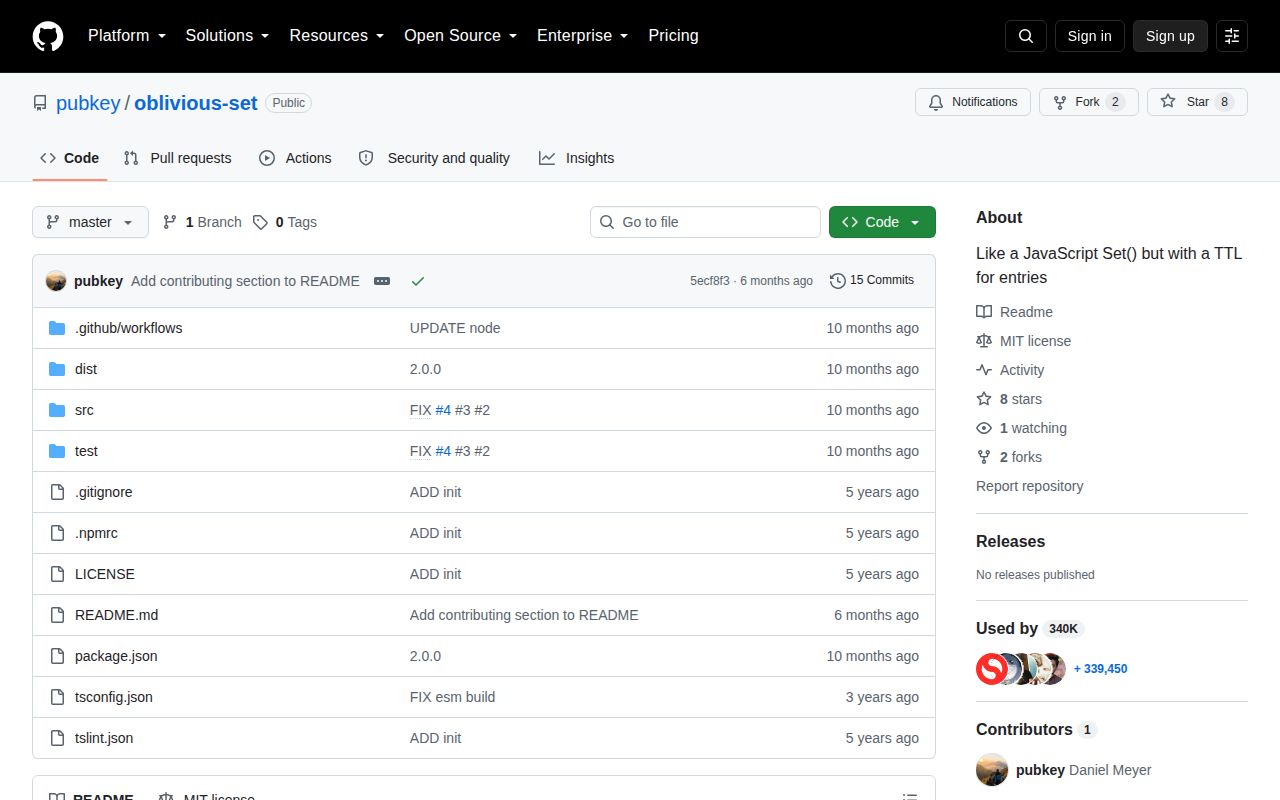This screenshot has height=800, width=1280.
Task: Click the 'UPDATE node' commit message
Action: tap(455, 328)
